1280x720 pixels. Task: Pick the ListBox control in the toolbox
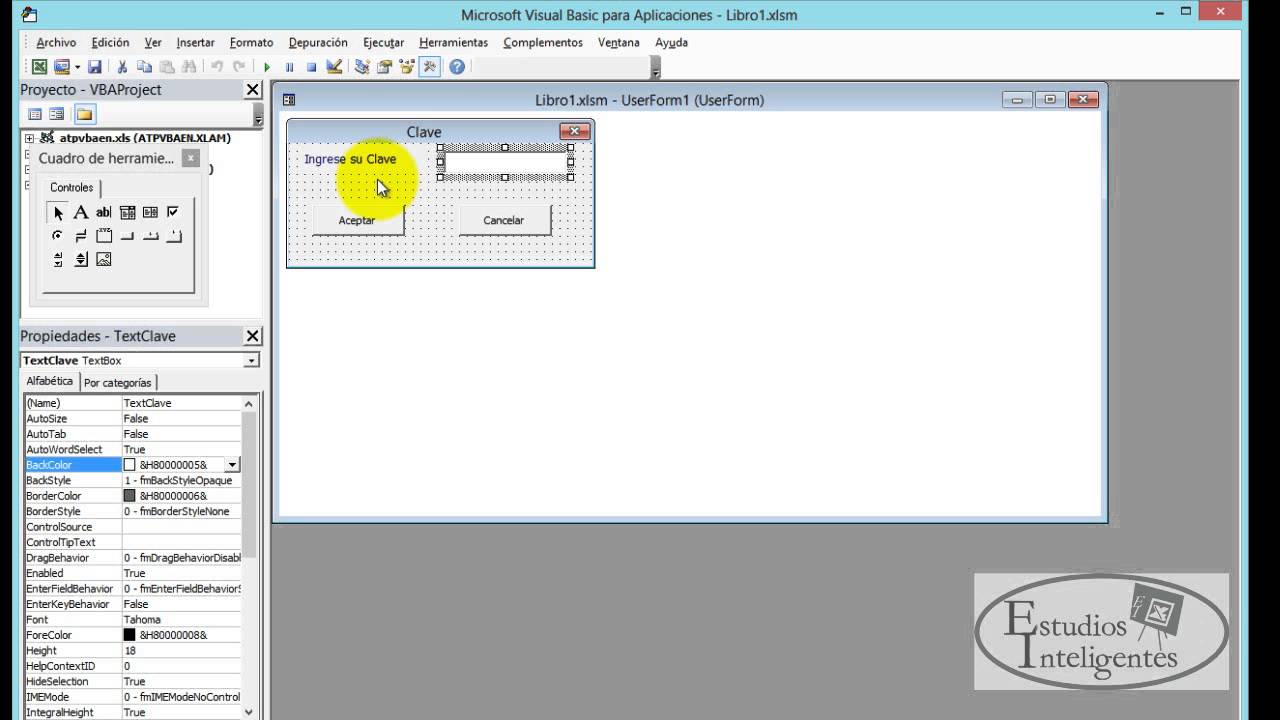[150, 212]
